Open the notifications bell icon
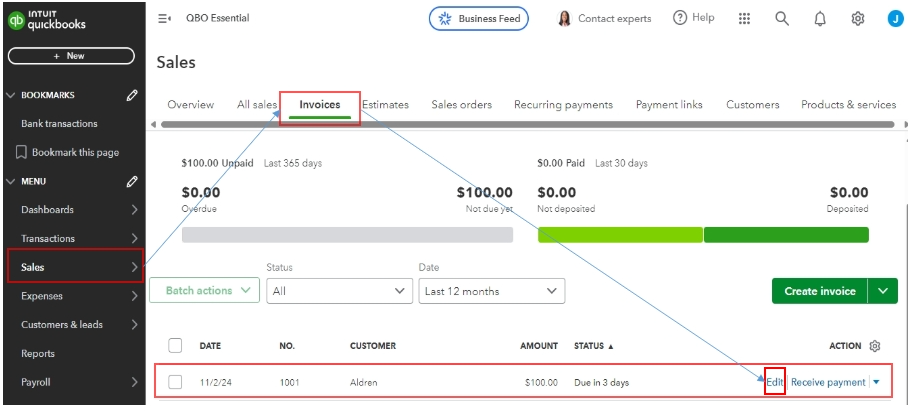The height and width of the screenshot is (411, 912). (820, 18)
